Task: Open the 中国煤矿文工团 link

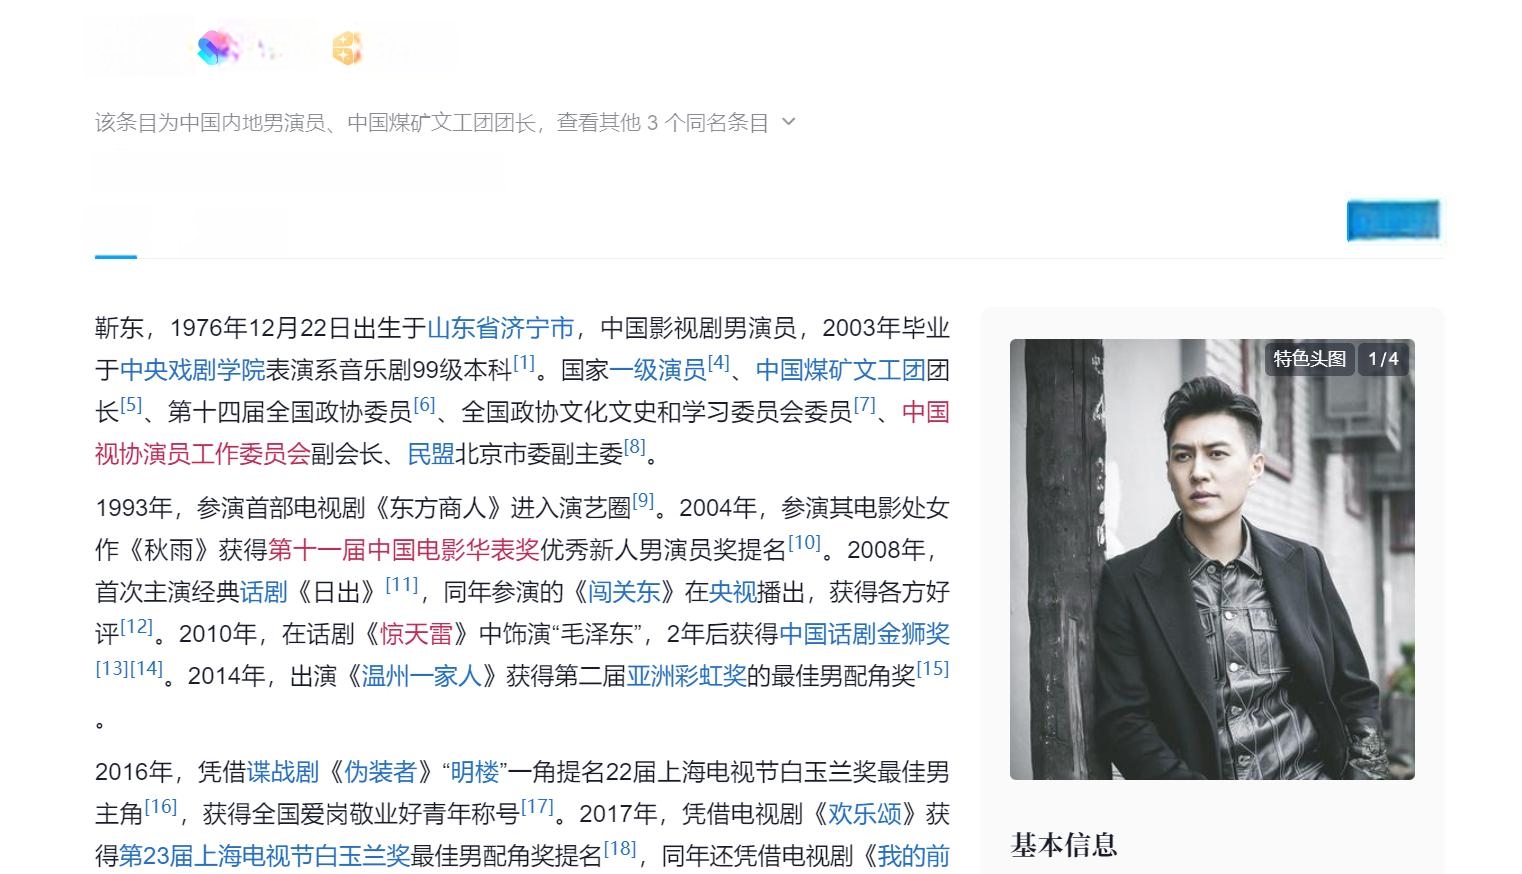Action: pos(840,370)
